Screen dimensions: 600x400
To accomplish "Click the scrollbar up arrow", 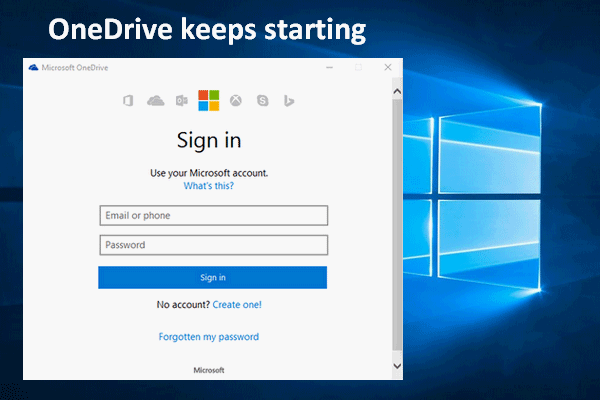I will coord(397,91).
